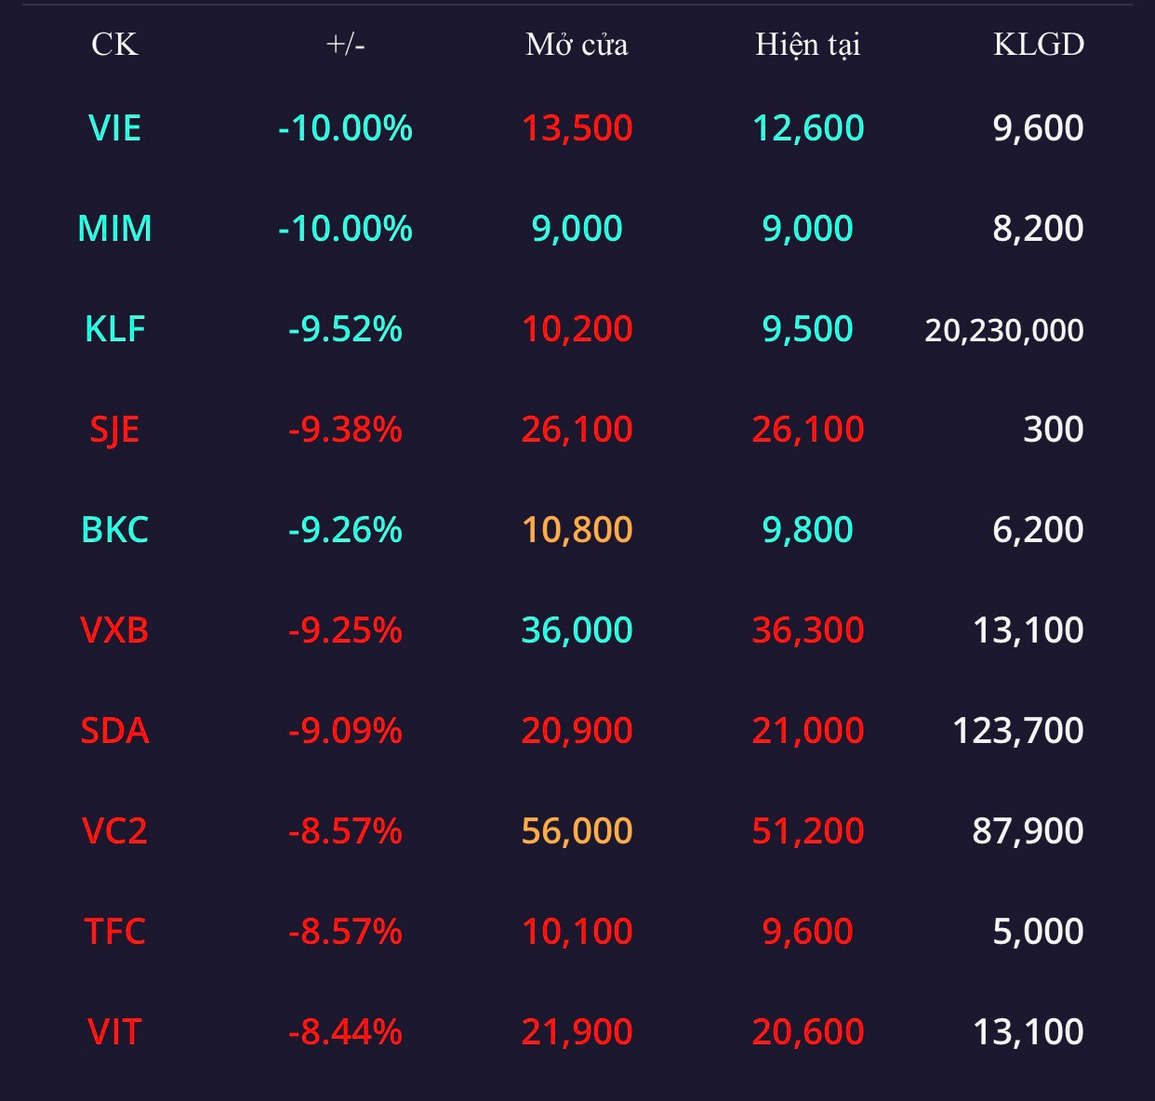Select the BKC ticker
1155x1101 pixels.
coord(114,530)
